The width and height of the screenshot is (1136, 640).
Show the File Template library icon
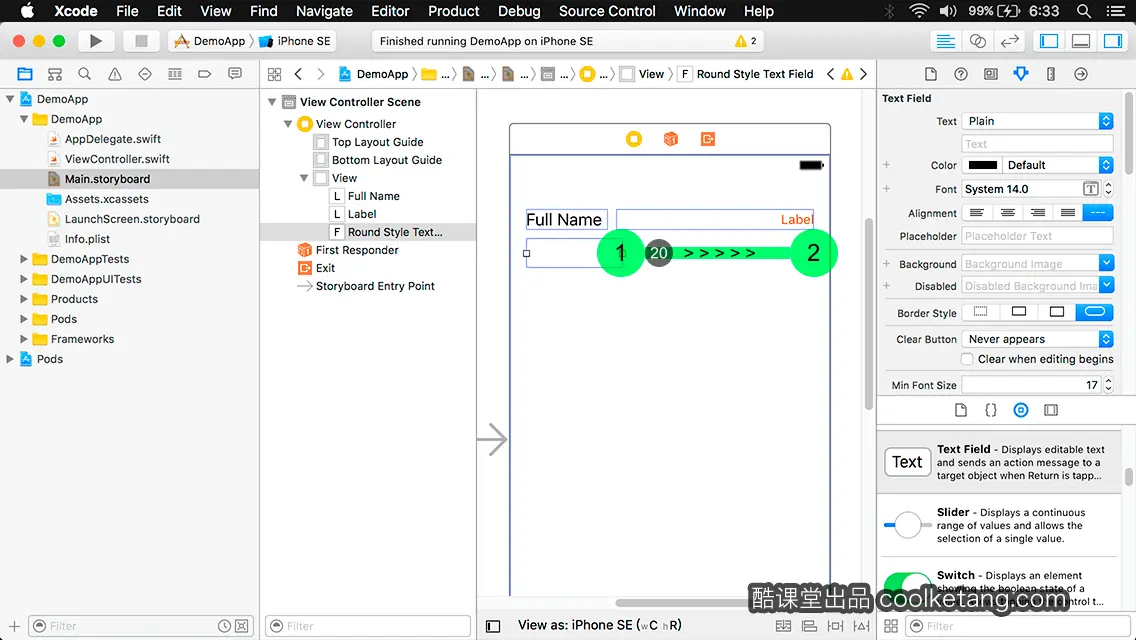961,410
